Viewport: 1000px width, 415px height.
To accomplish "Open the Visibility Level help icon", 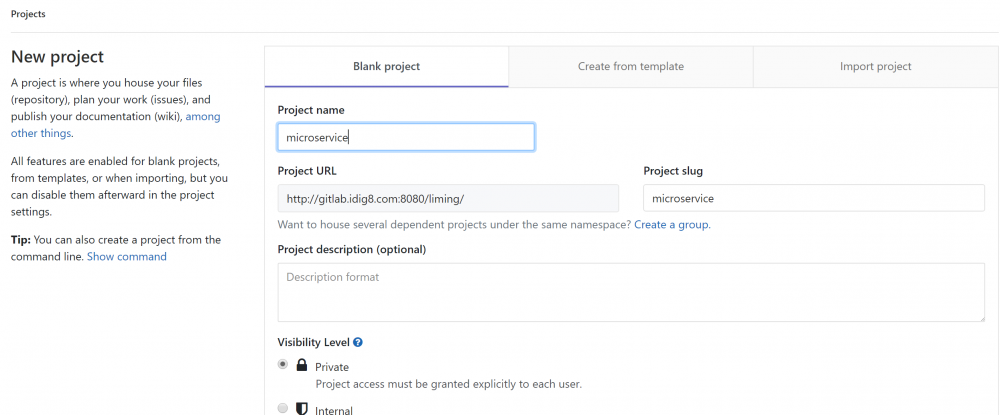I will (358, 342).
